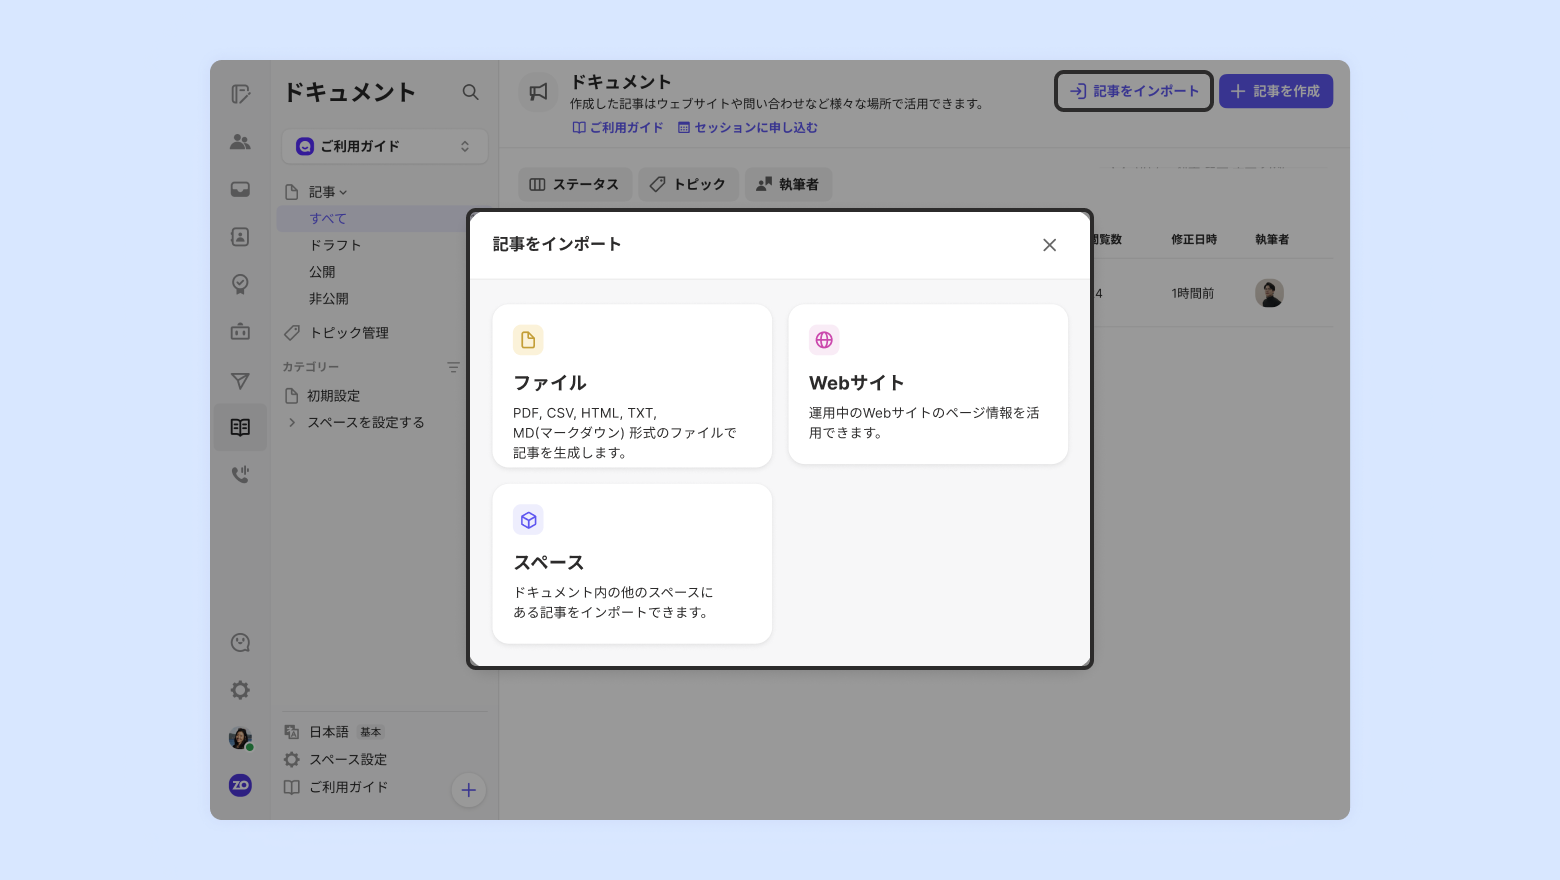1560x880 pixels.
Task: Open the paper-plane marketing icon
Action: click(240, 380)
